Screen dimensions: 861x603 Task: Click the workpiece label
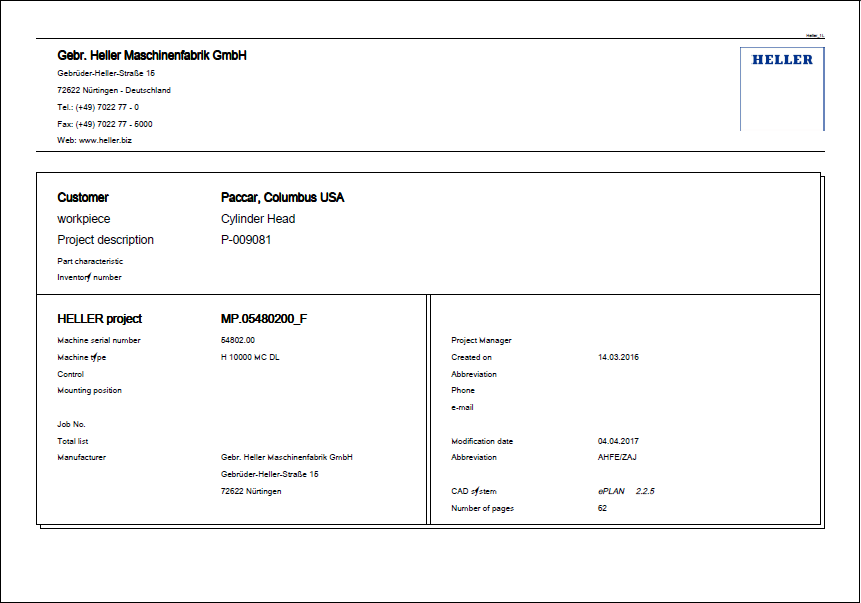[83, 219]
